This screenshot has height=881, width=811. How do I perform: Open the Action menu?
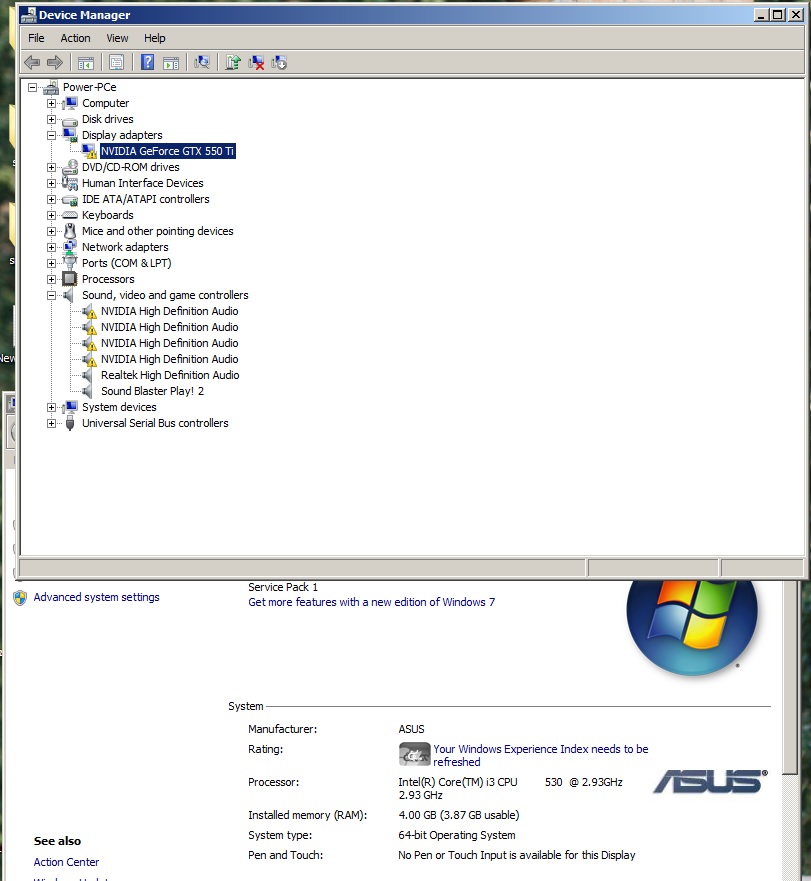point(75,38)
